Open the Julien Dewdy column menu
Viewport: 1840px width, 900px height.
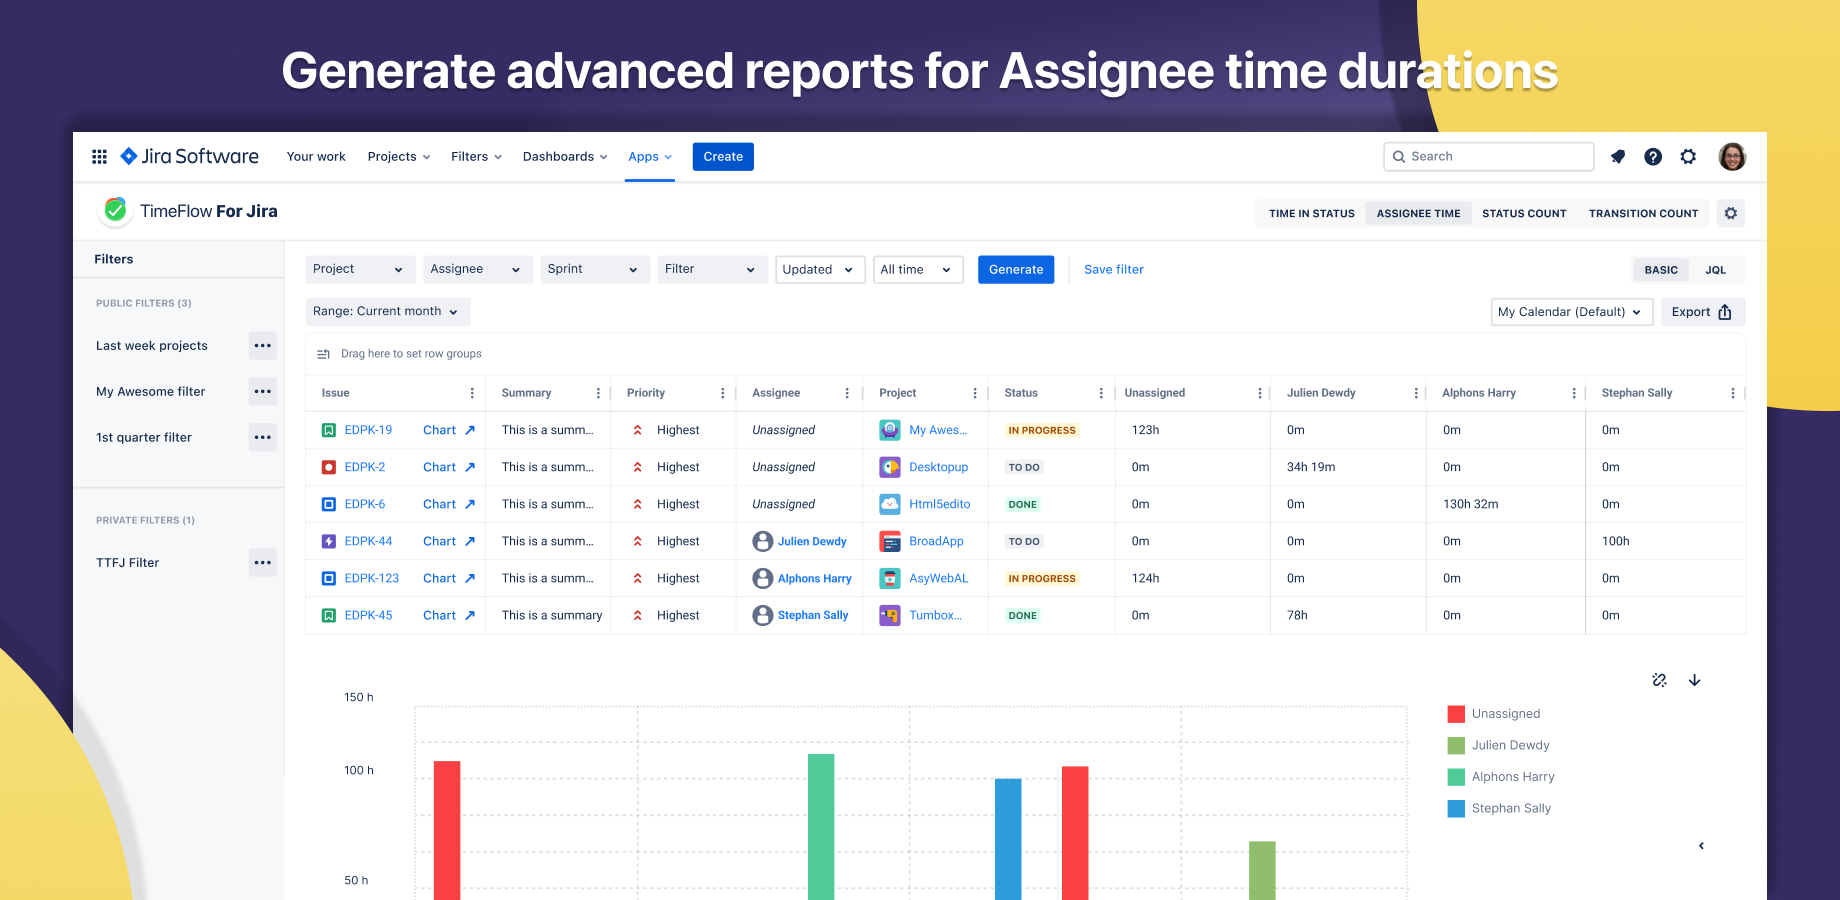coord(1416,393)
